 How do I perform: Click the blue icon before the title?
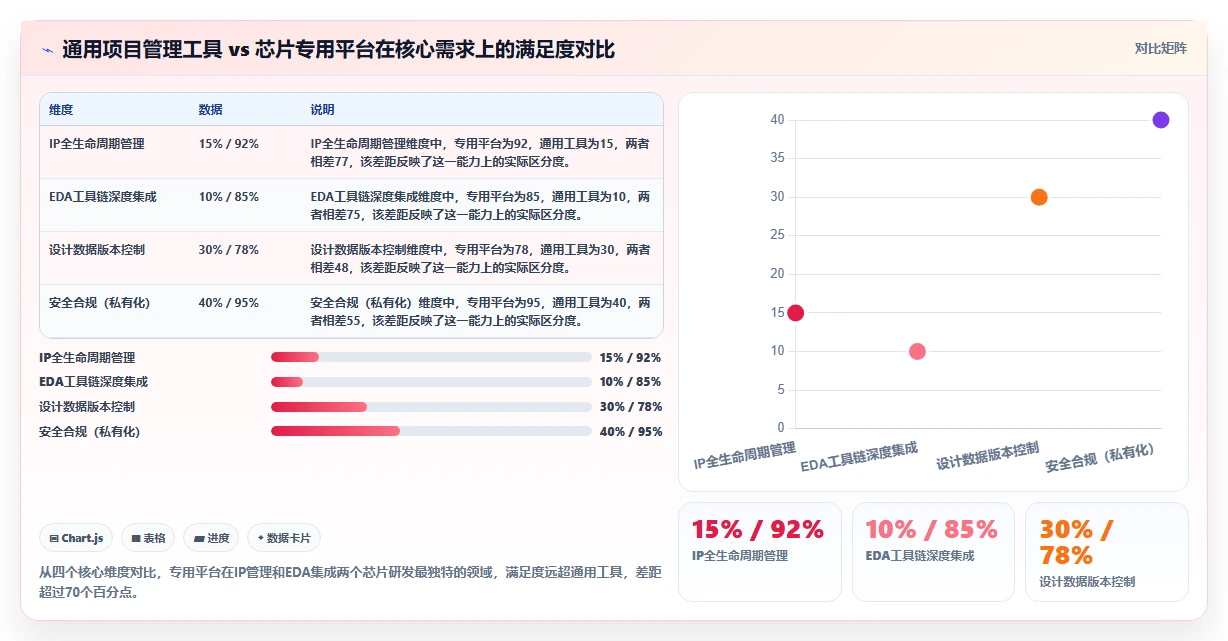pyautogui.click(x=48, y=50)
